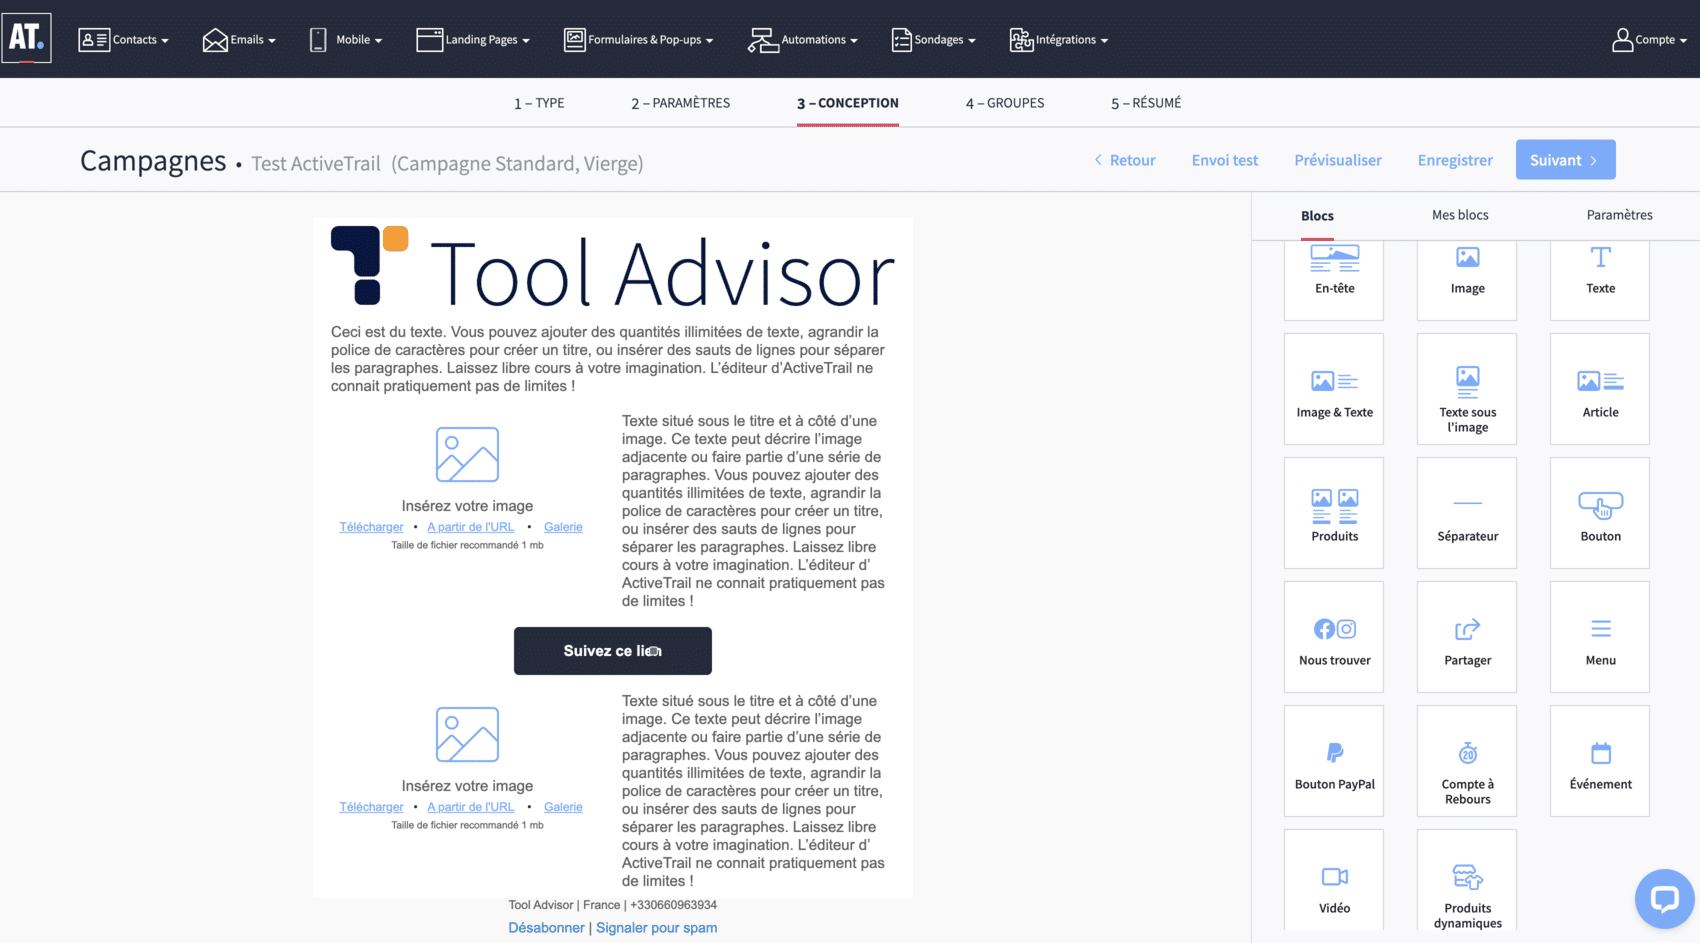Insert the Vidéo block
The width and height of the screenshot is (1700, 943).
[x=1334, y=881]
